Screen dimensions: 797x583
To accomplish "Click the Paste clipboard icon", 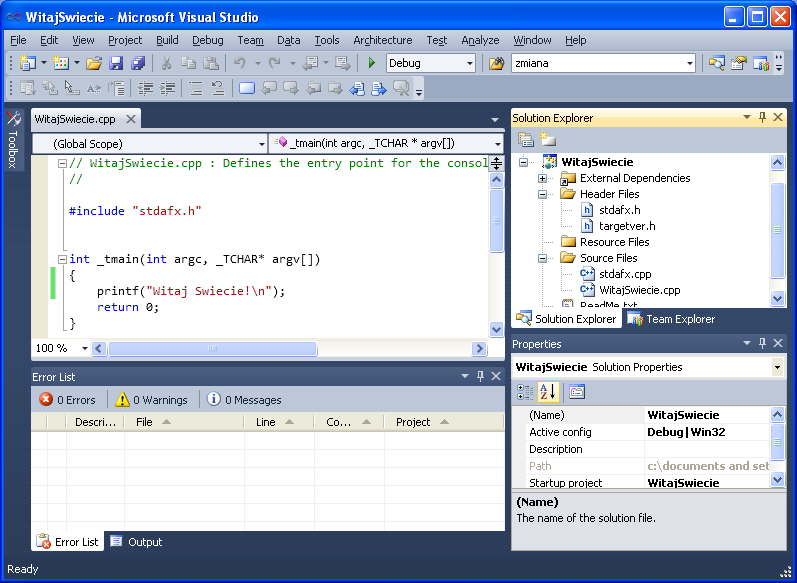I will 211,63.
